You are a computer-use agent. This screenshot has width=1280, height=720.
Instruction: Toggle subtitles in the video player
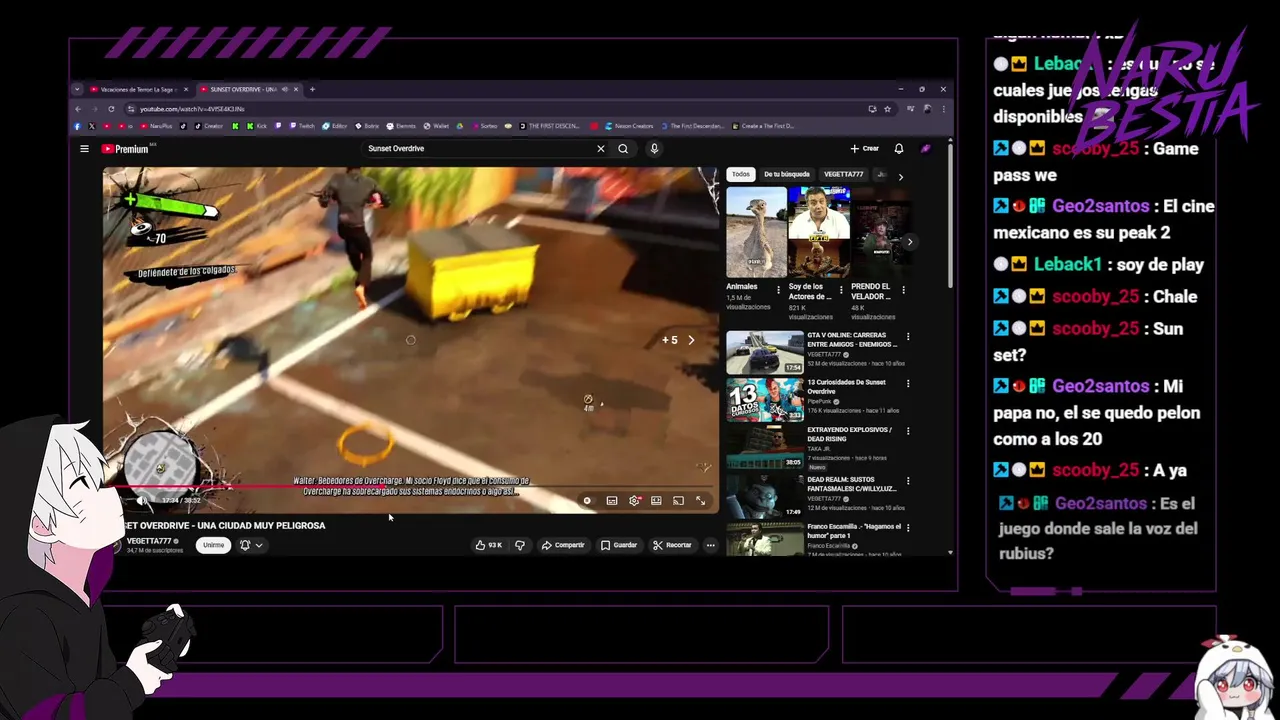pyautogui.click(x=612, y=501)
